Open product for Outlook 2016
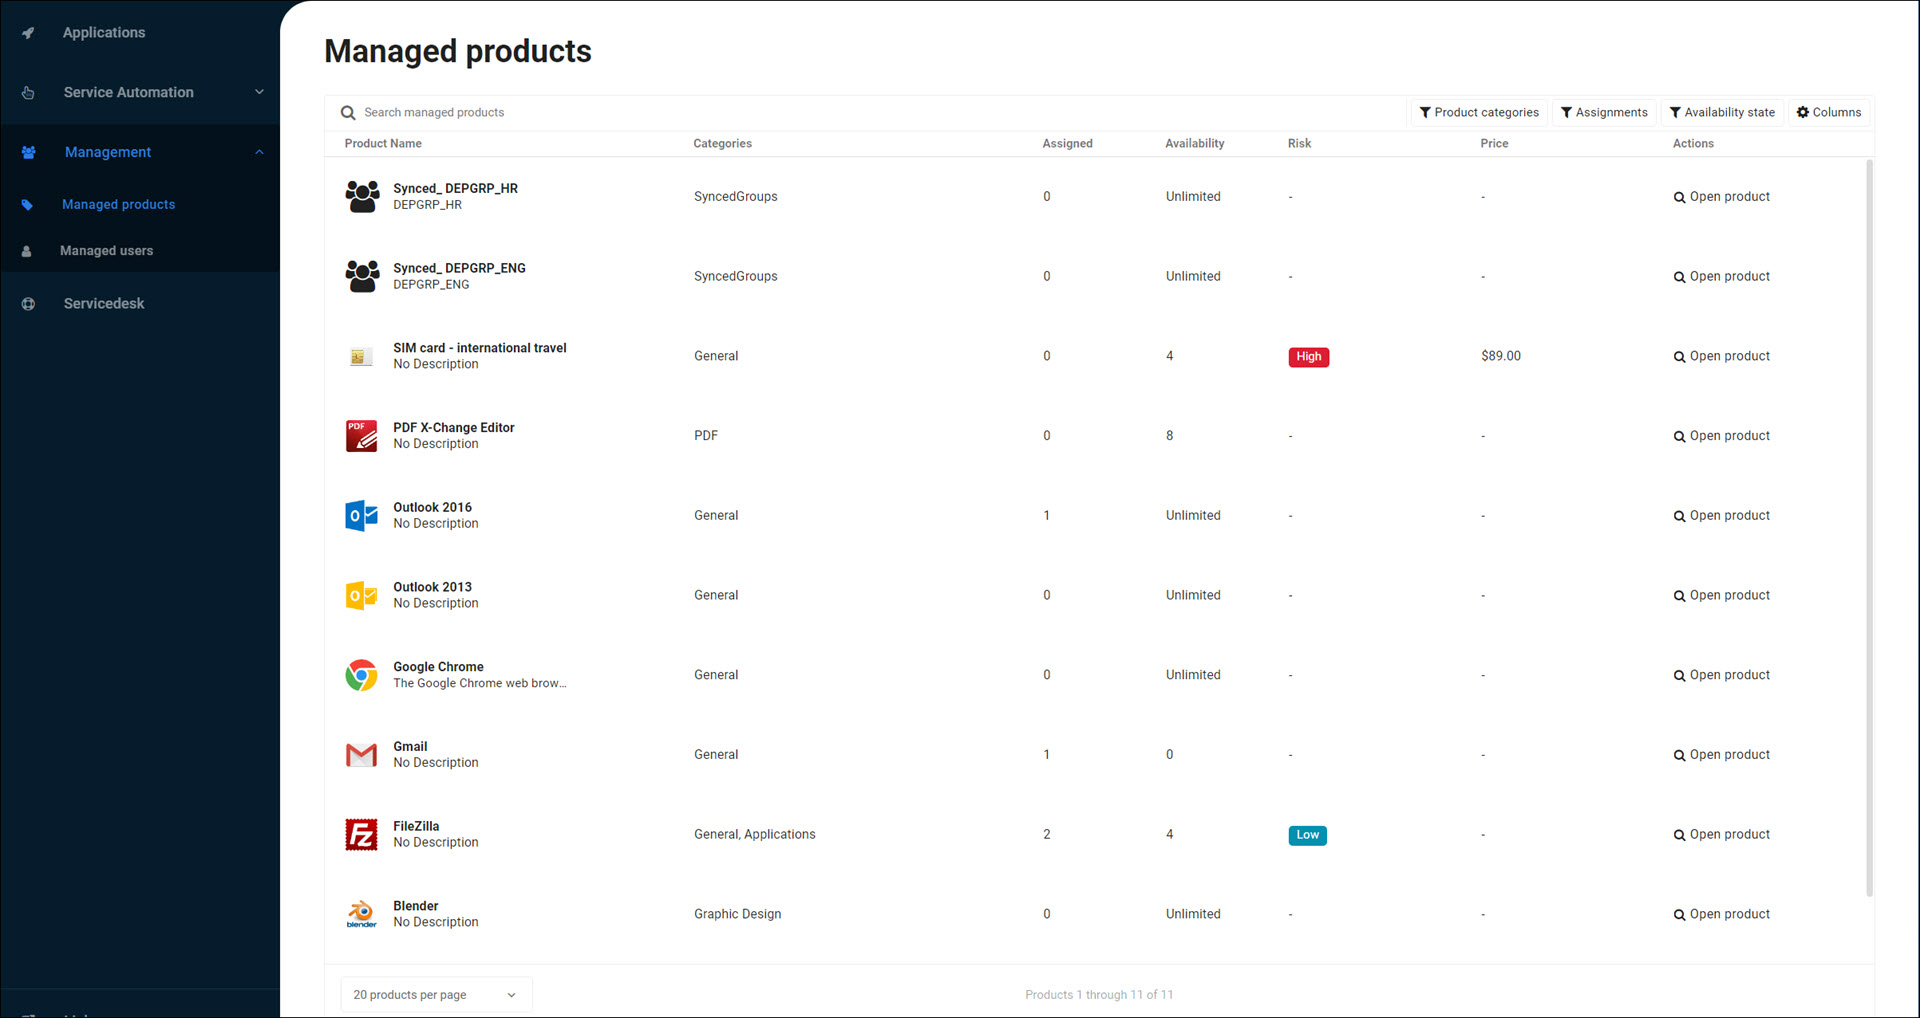This screenshot has width=1920, height=1019. point(1721,516)
